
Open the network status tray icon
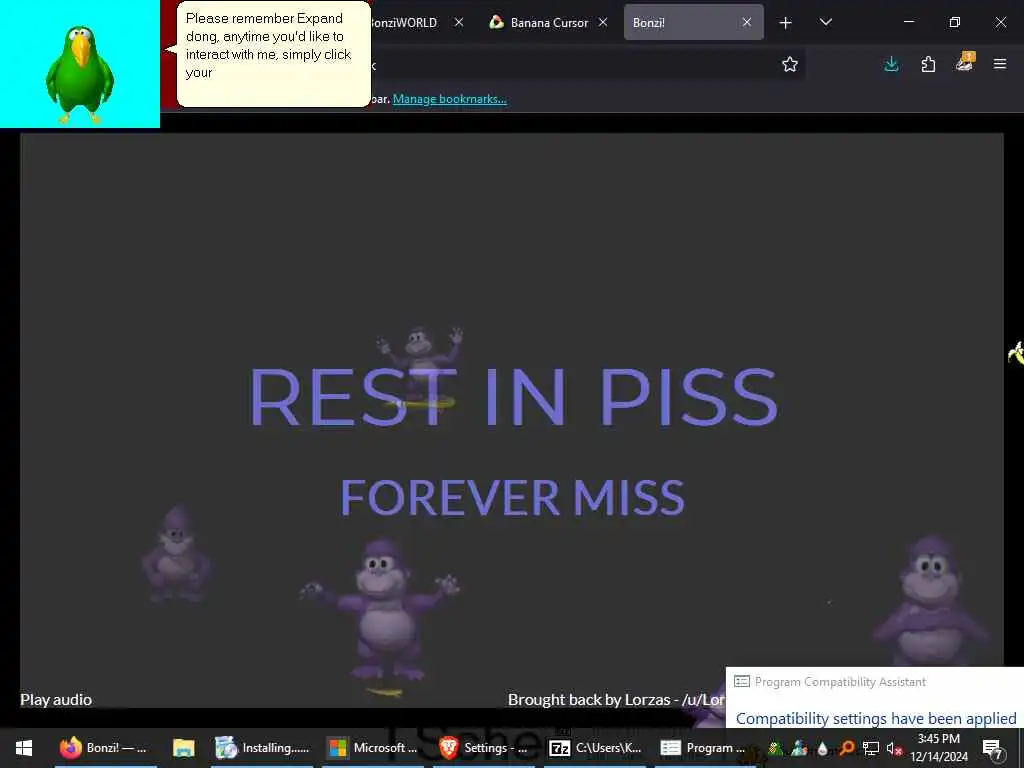pyautogui.click(x=871, y=748)
